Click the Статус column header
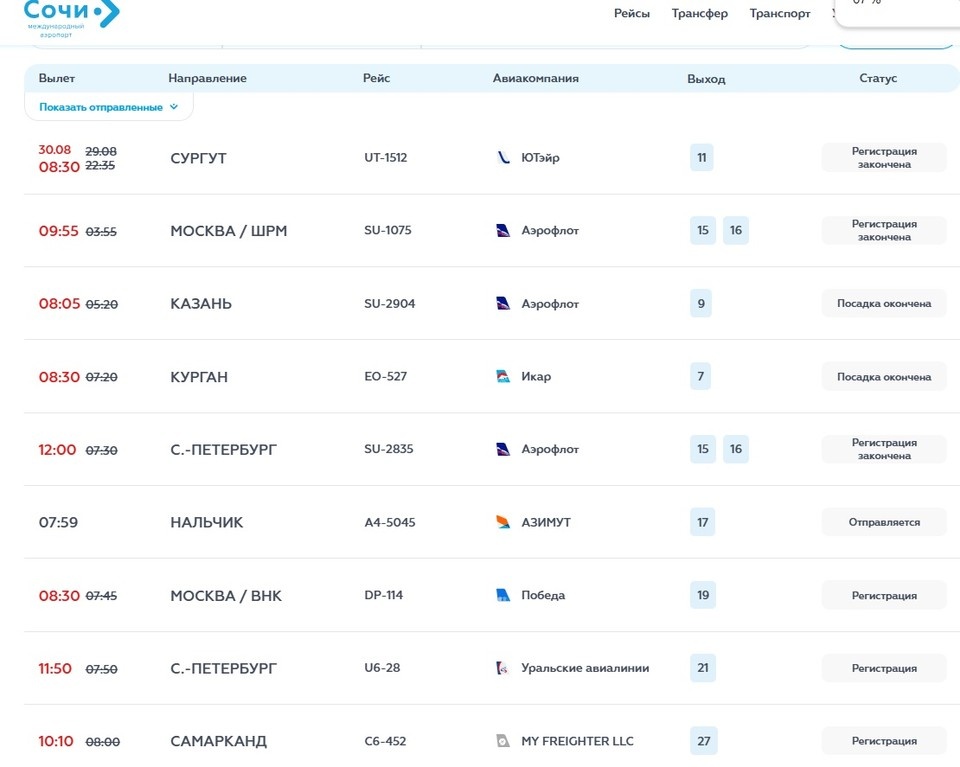The height and width of the screenshot is (767, 960). click(878, 78)
